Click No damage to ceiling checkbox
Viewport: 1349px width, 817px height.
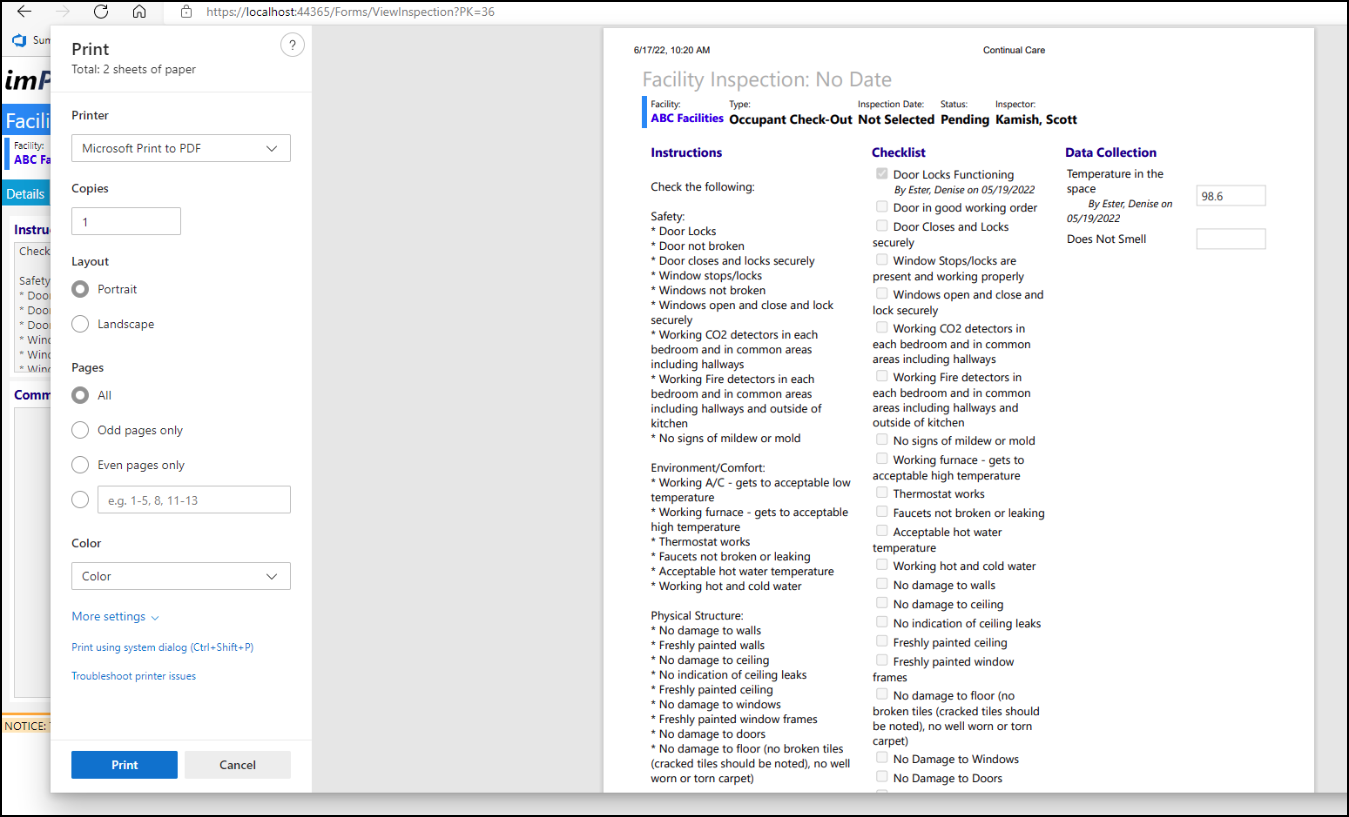882,603
